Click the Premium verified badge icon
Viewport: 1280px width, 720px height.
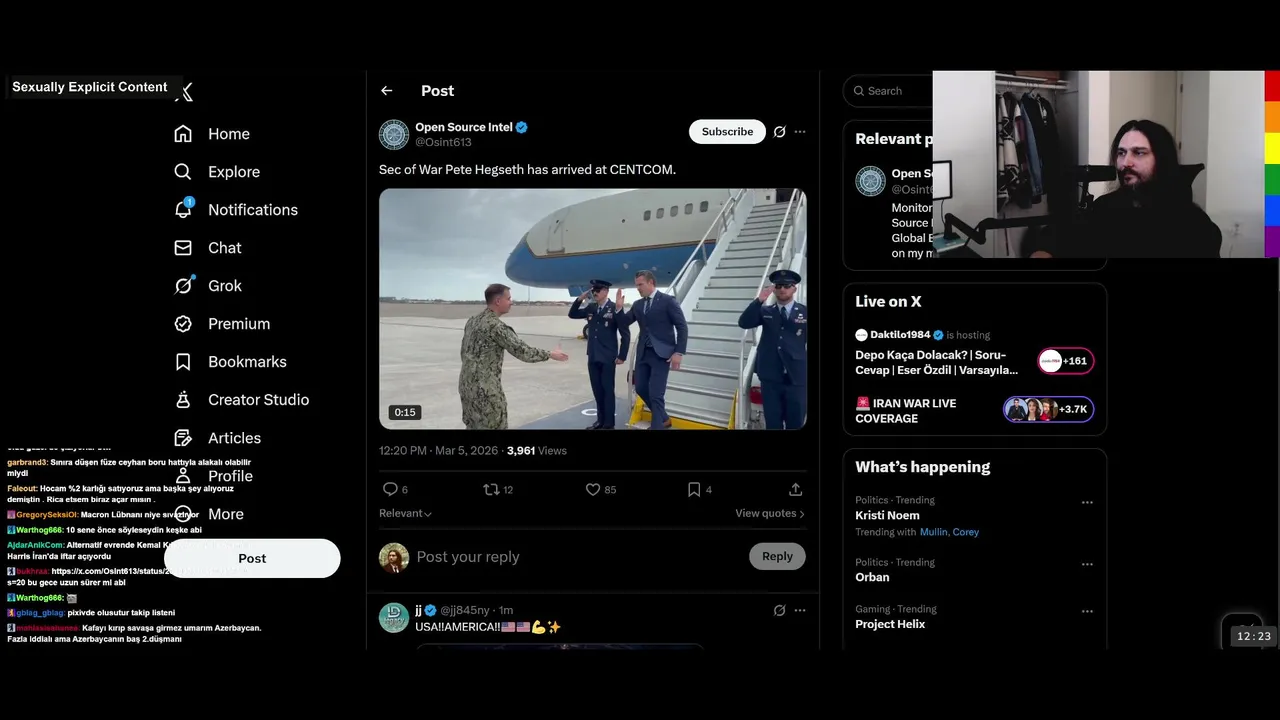pos(183,324)
